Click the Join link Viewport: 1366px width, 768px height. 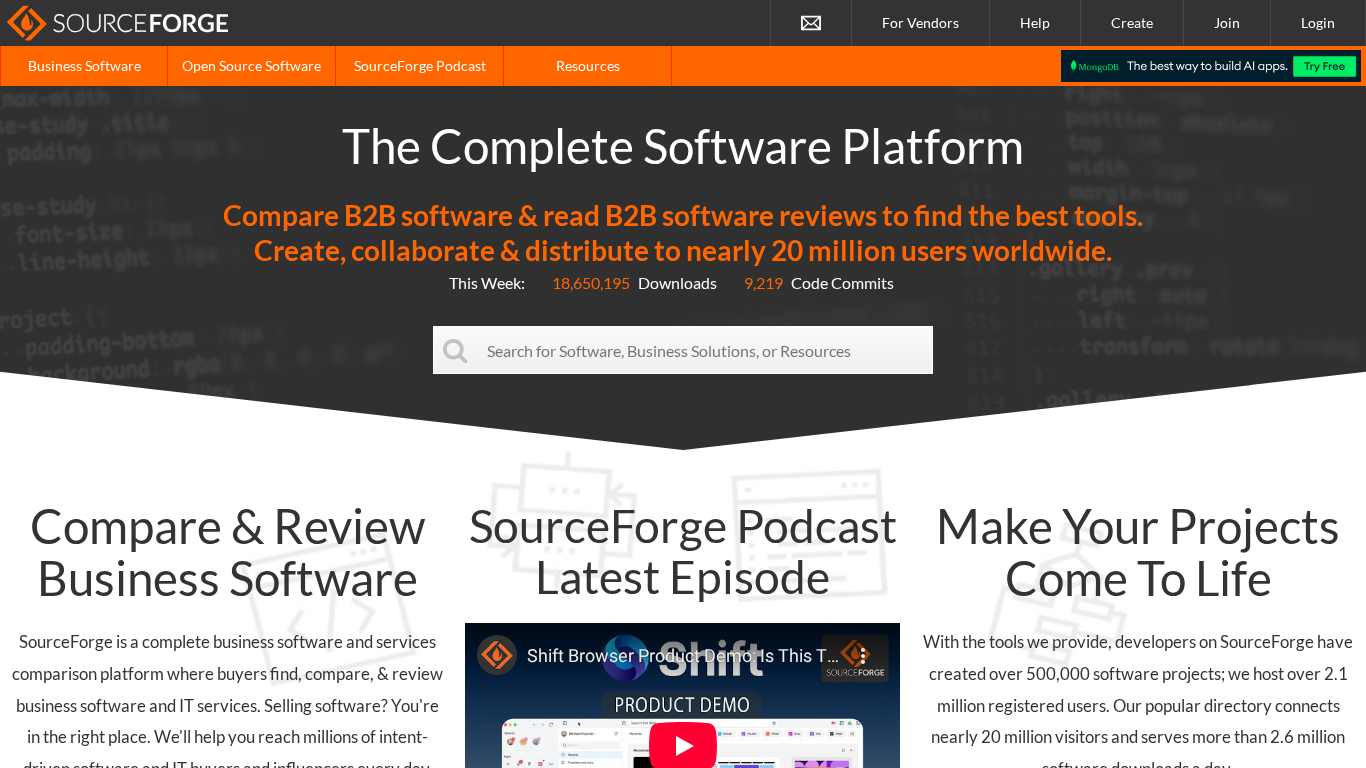(x=1227, y=23)
